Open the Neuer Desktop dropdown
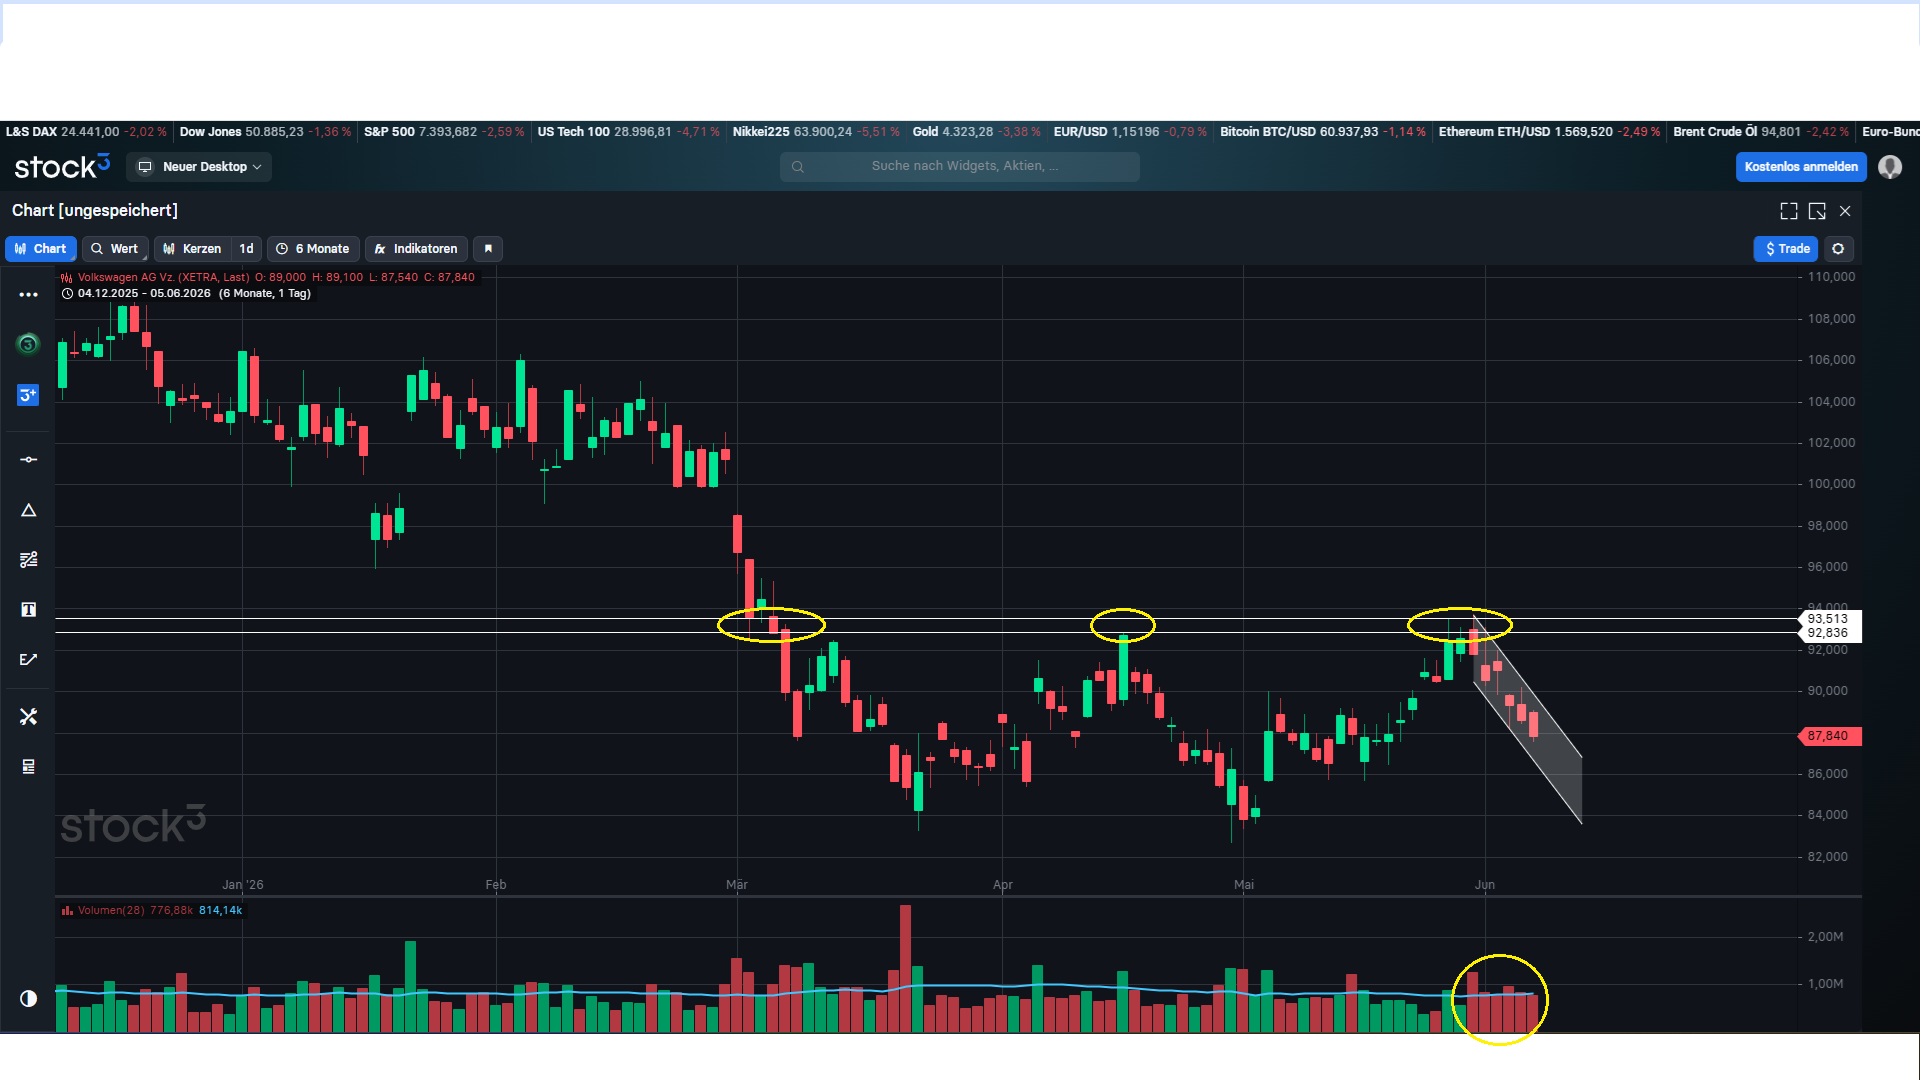The image size is (1921, 1080). click(199, 167)
